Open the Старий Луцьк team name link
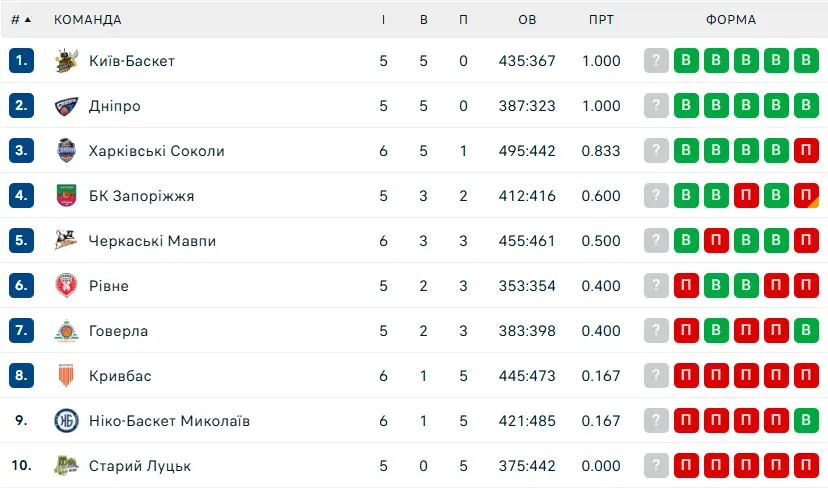 pos(140,466)
